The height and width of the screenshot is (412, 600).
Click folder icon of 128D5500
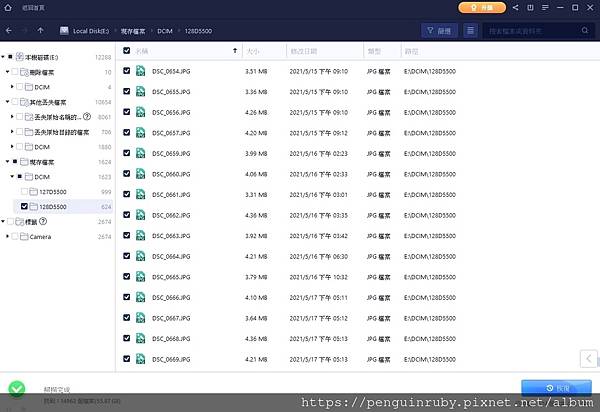(x=33, y=207)
